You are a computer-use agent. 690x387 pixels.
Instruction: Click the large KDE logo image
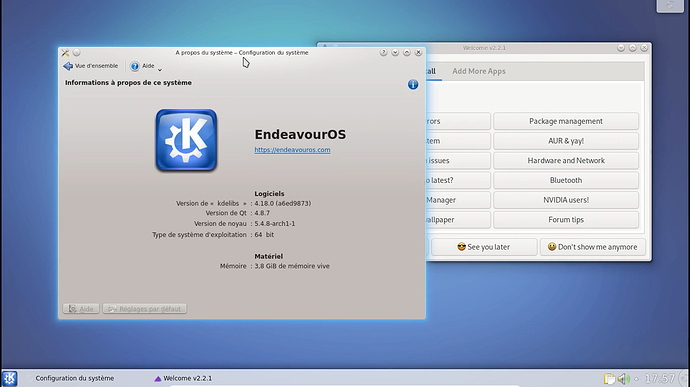pyautogui.click(x=186, y=140)
